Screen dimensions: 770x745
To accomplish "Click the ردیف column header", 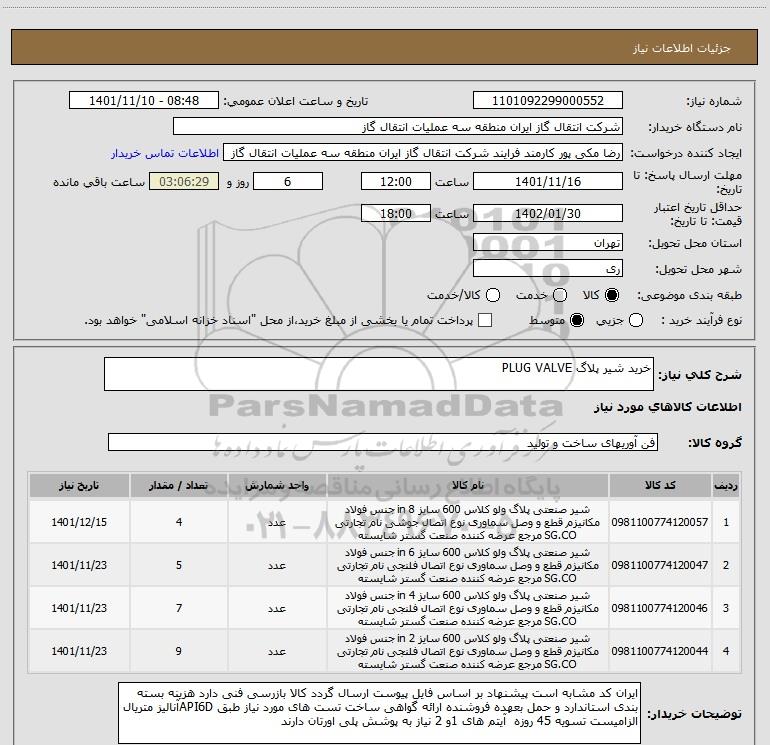I will [726, 486].
